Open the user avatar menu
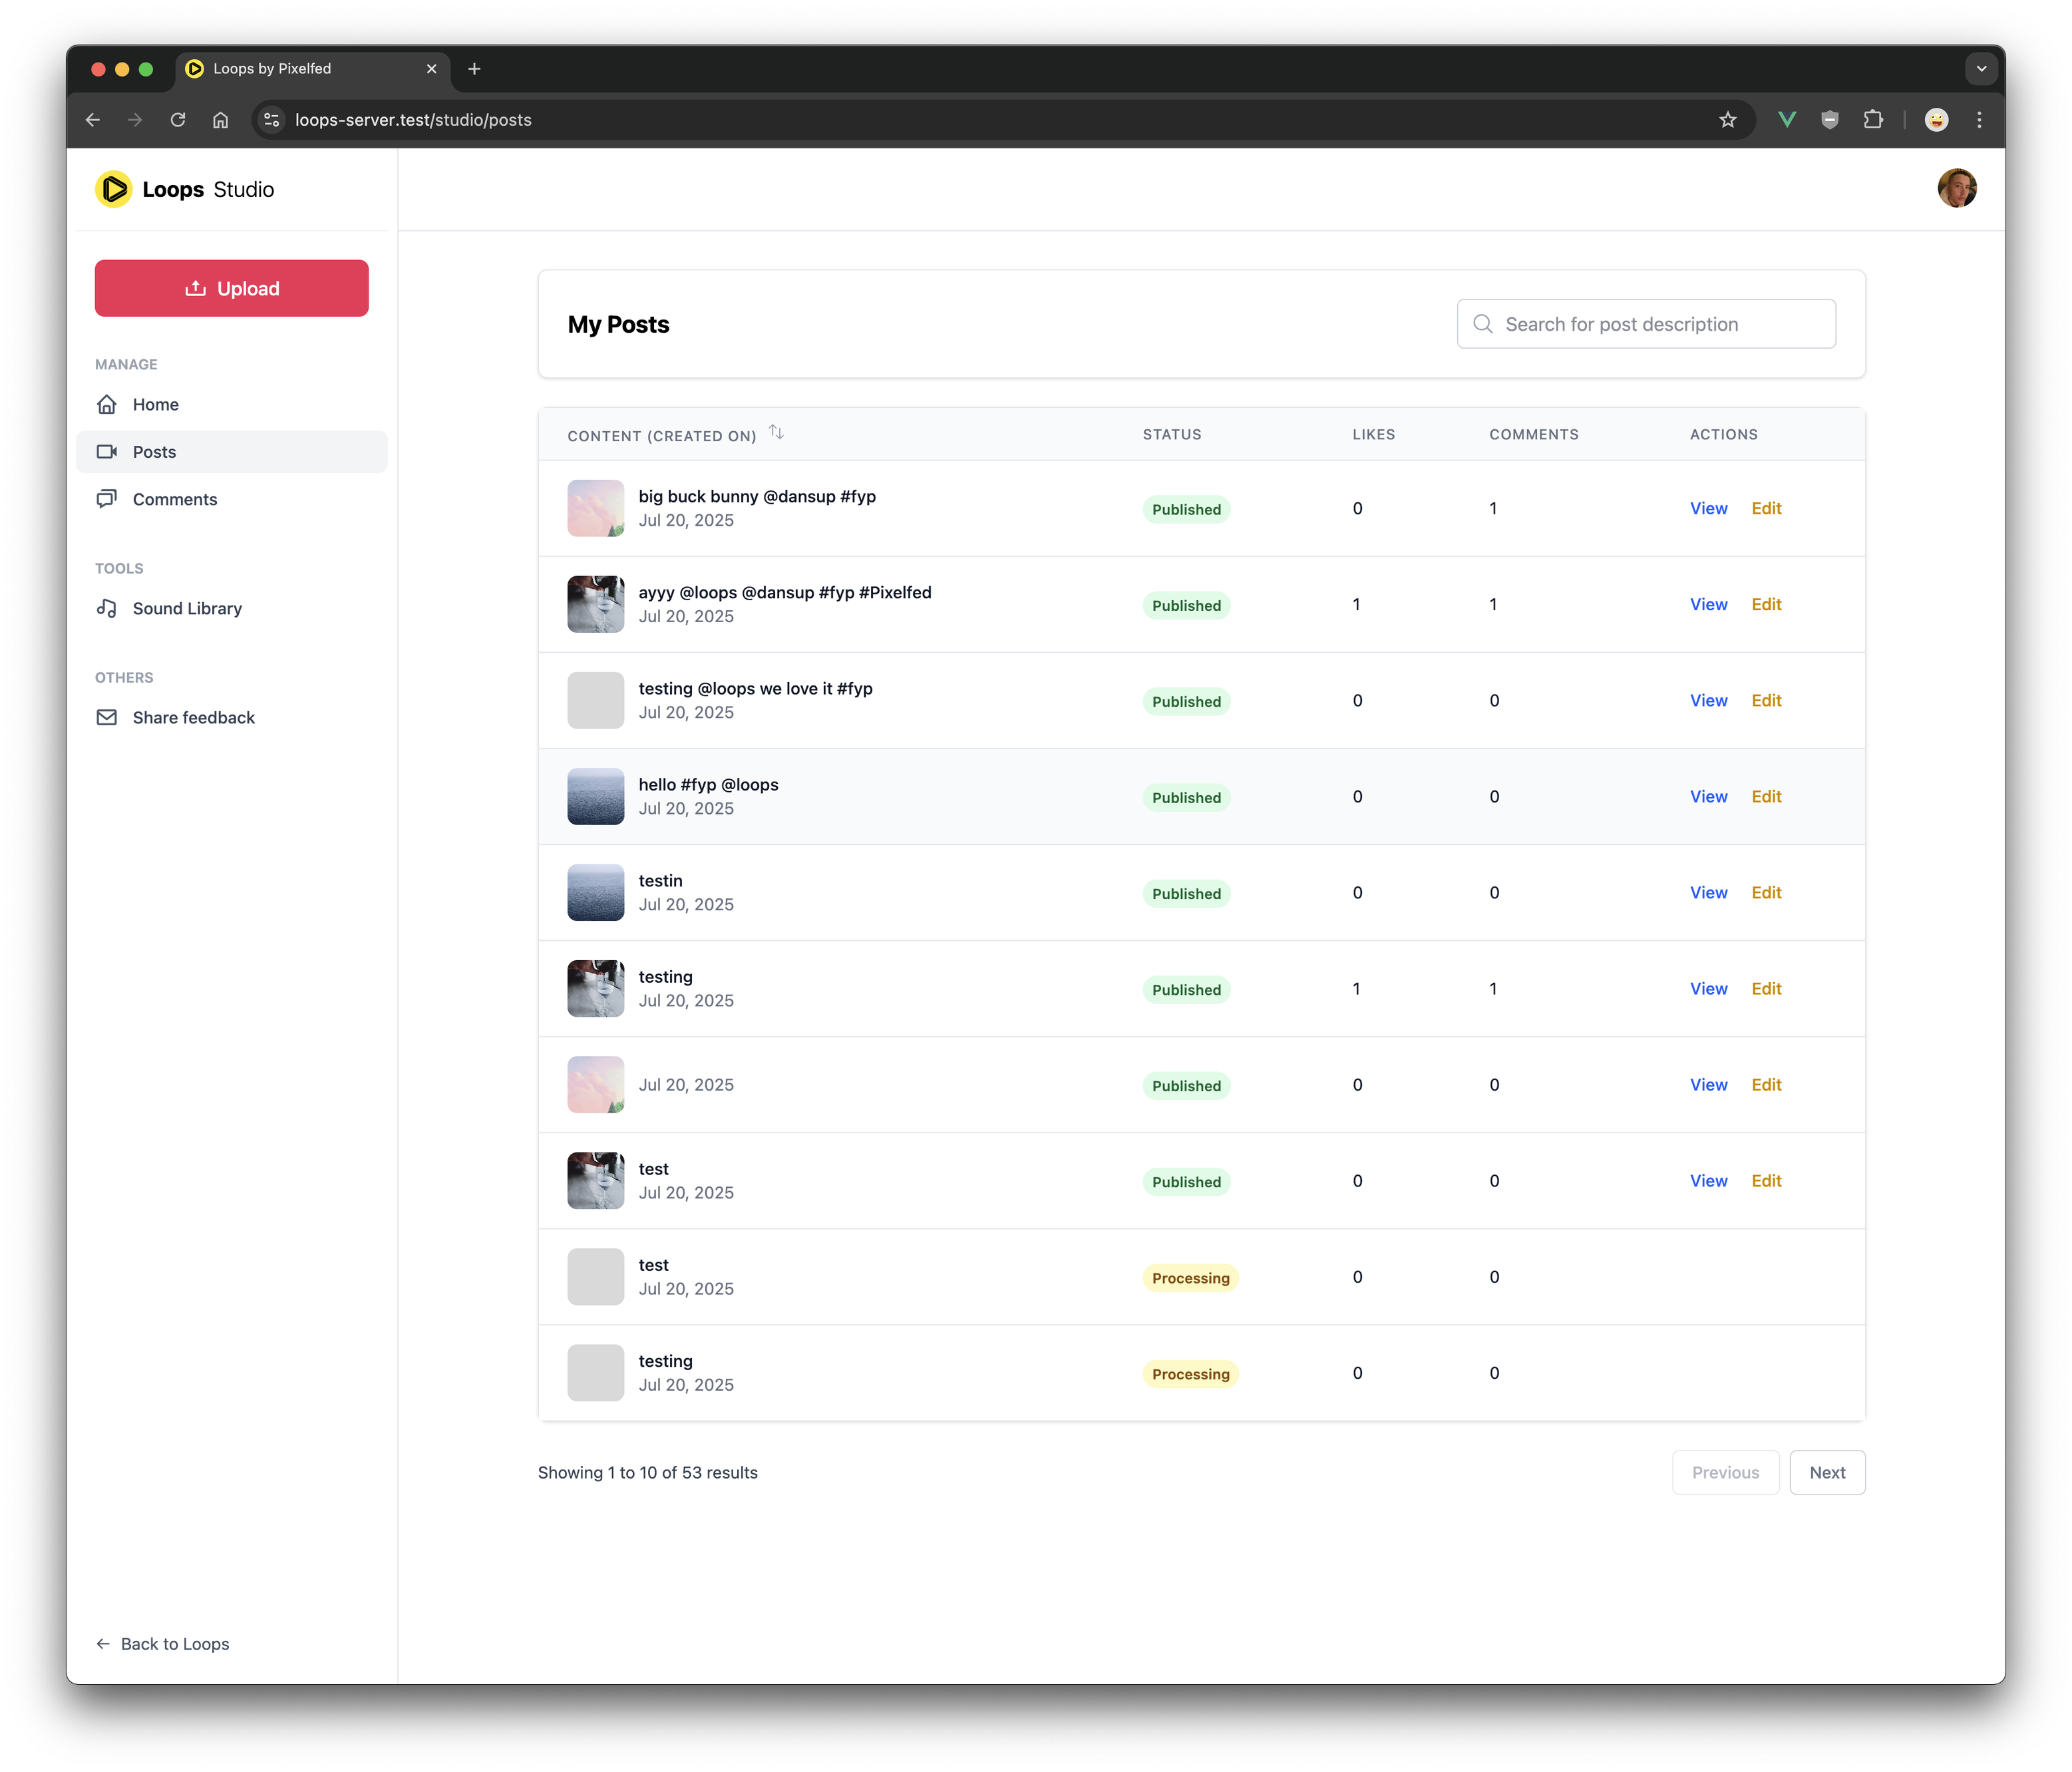This screenshot has height=1772, width=2072. click(x=1956, y=189)
